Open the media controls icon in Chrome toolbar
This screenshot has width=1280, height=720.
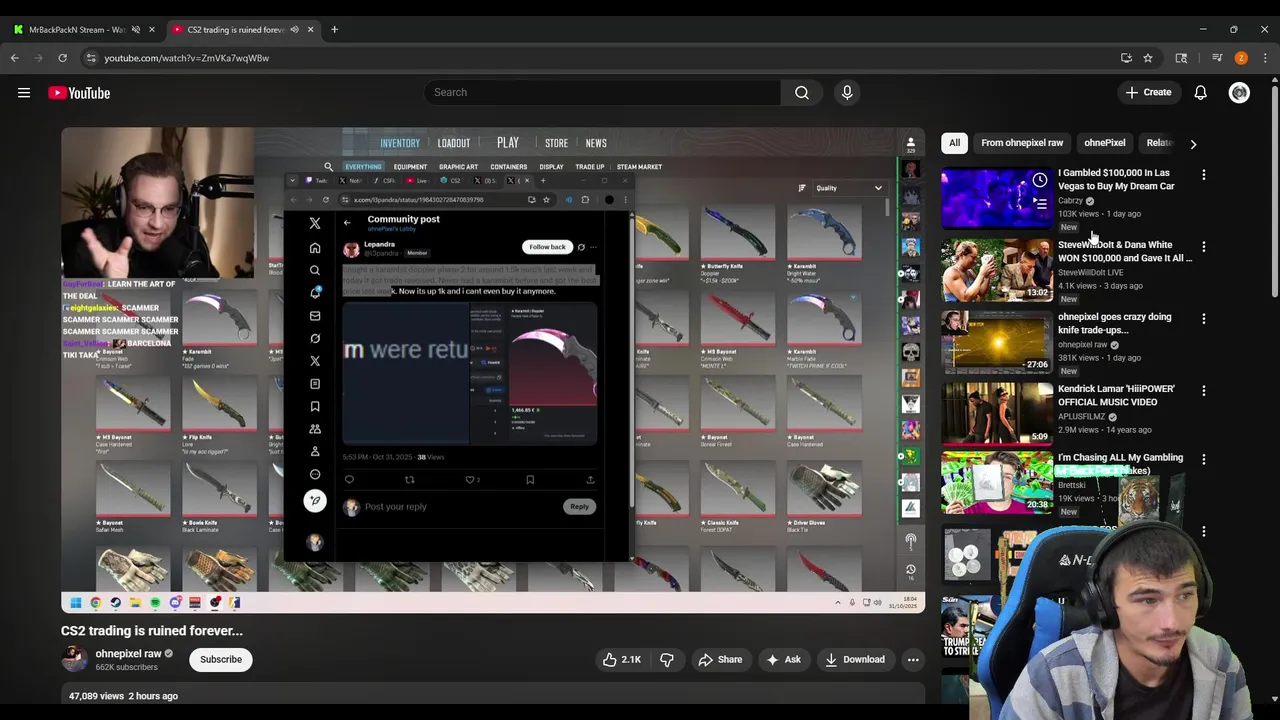click(1217, 58)
